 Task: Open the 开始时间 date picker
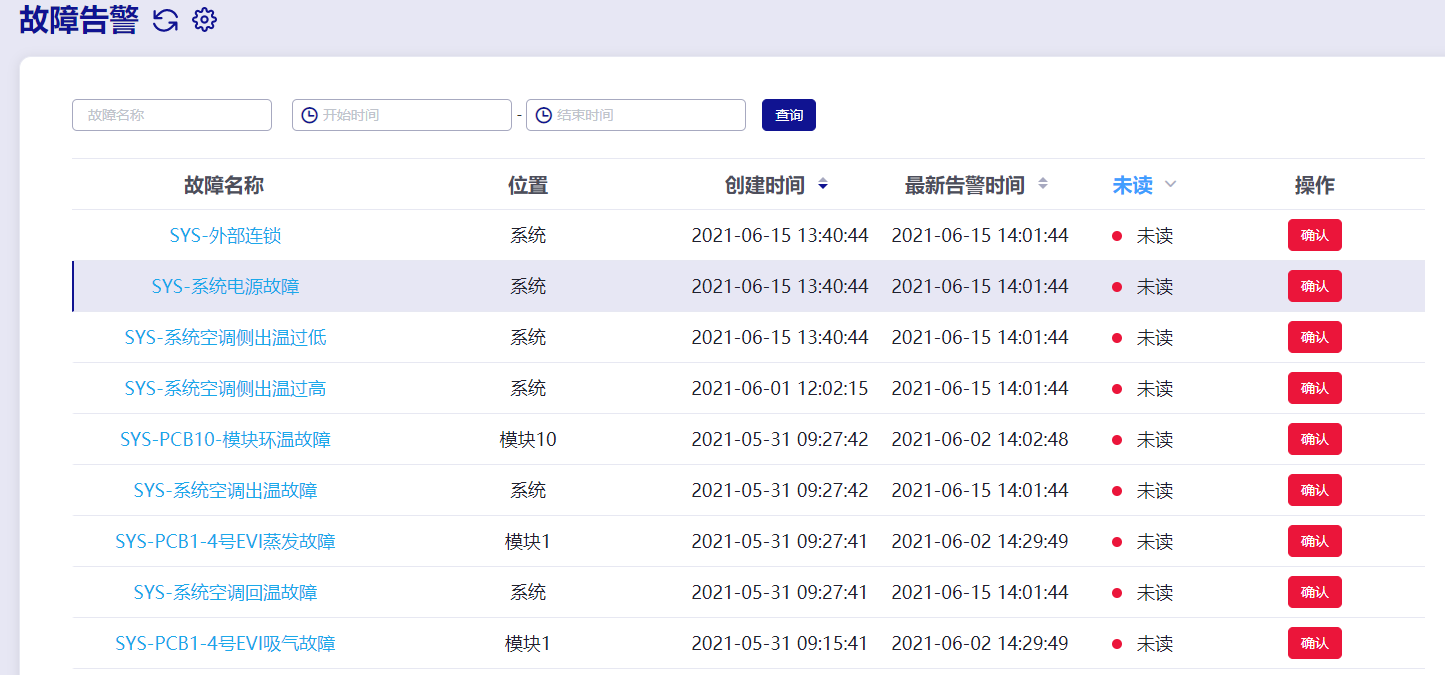coord(402,115)
